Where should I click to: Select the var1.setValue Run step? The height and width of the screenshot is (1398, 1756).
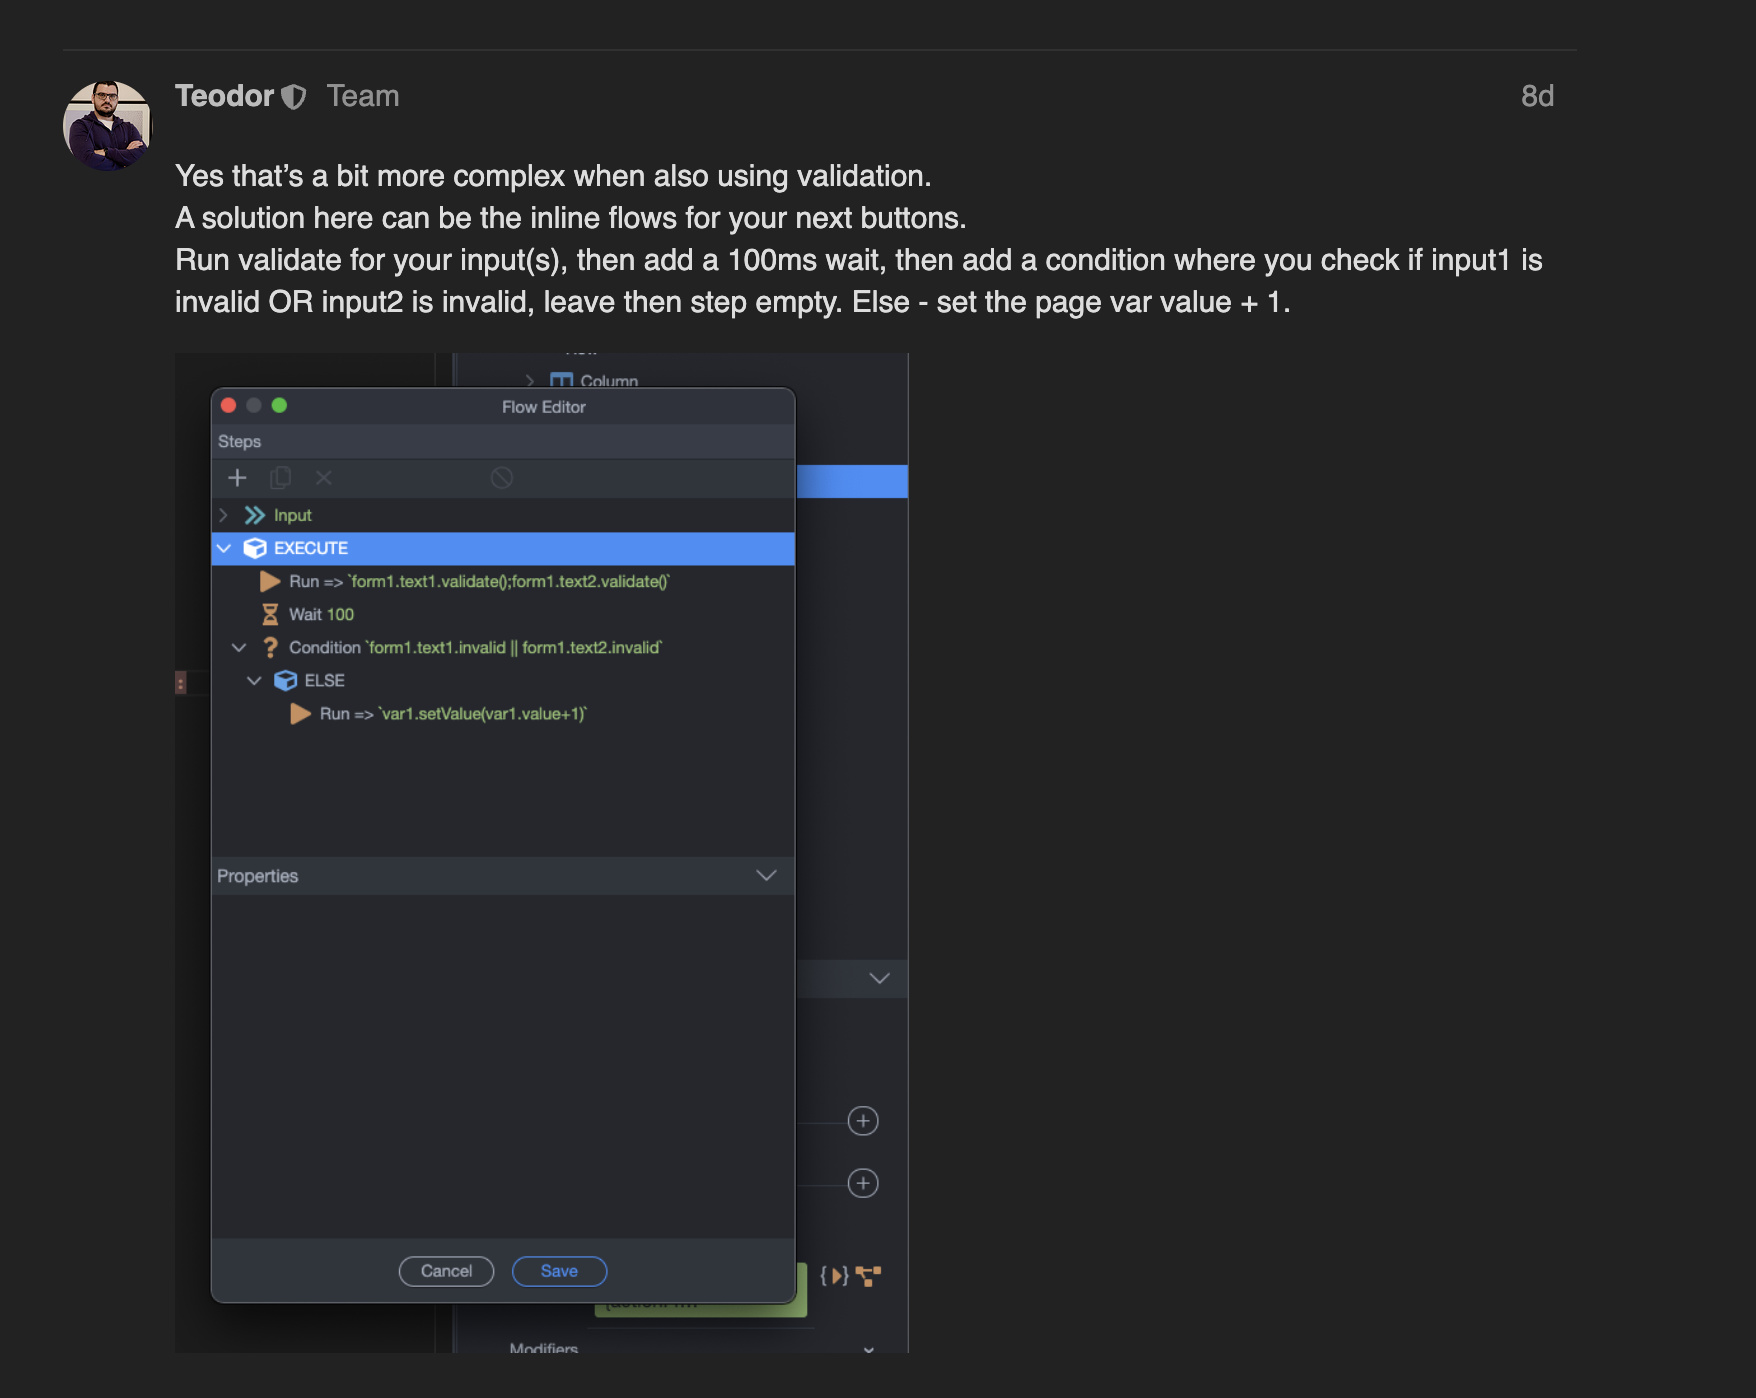452,714
